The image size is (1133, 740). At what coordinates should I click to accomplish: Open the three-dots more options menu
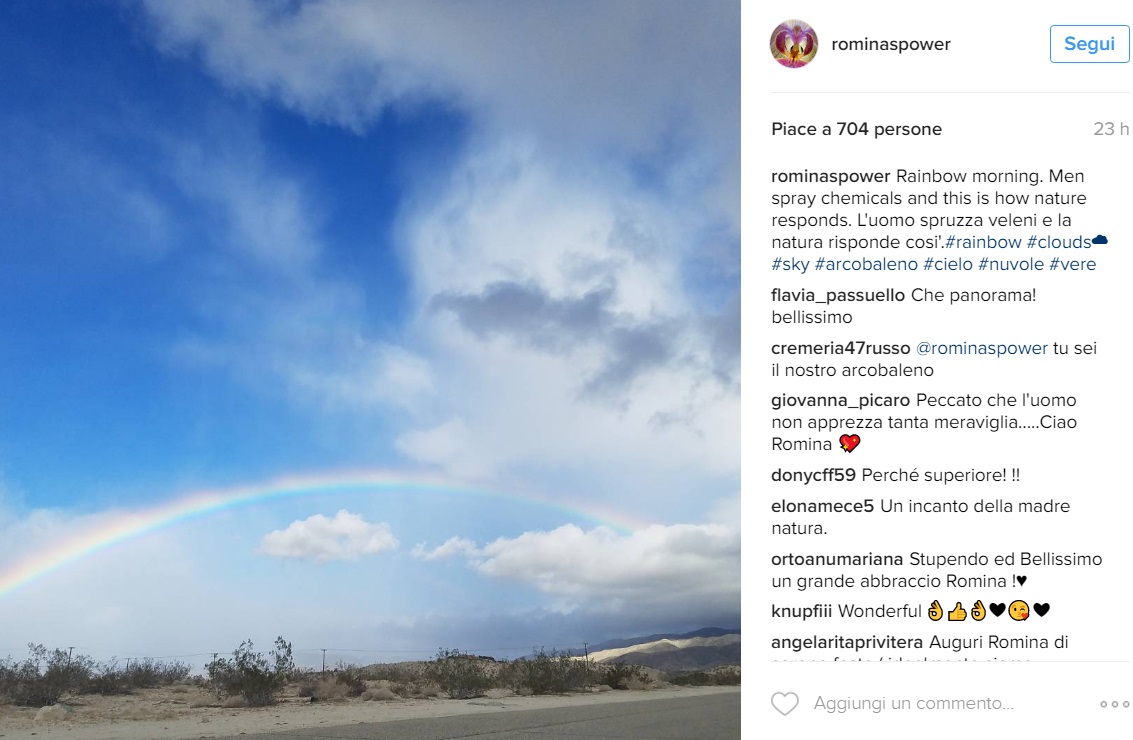(1114, 704)
